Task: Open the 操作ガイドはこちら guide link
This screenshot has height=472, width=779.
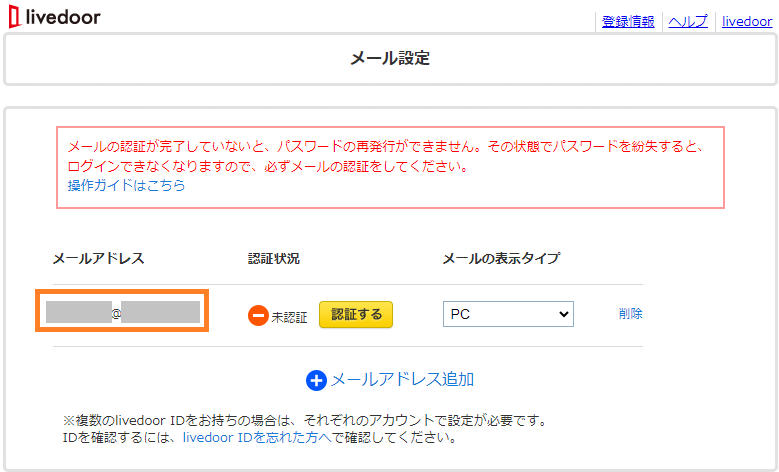Action: point(126,185)
